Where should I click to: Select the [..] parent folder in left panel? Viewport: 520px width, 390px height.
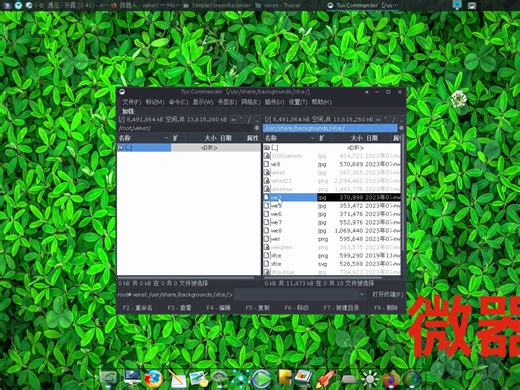pos(189,147)
